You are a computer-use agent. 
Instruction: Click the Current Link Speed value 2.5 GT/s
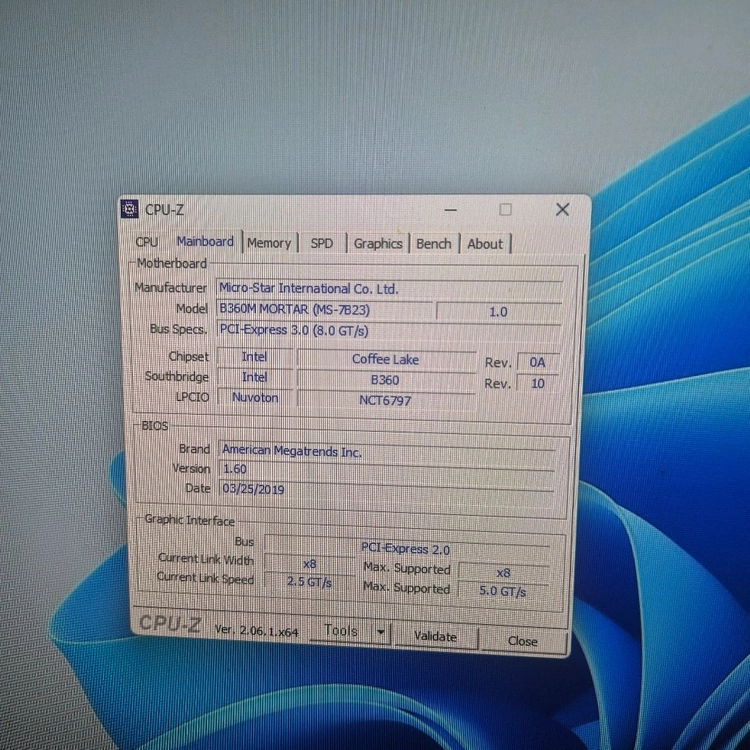coord(309,582)
